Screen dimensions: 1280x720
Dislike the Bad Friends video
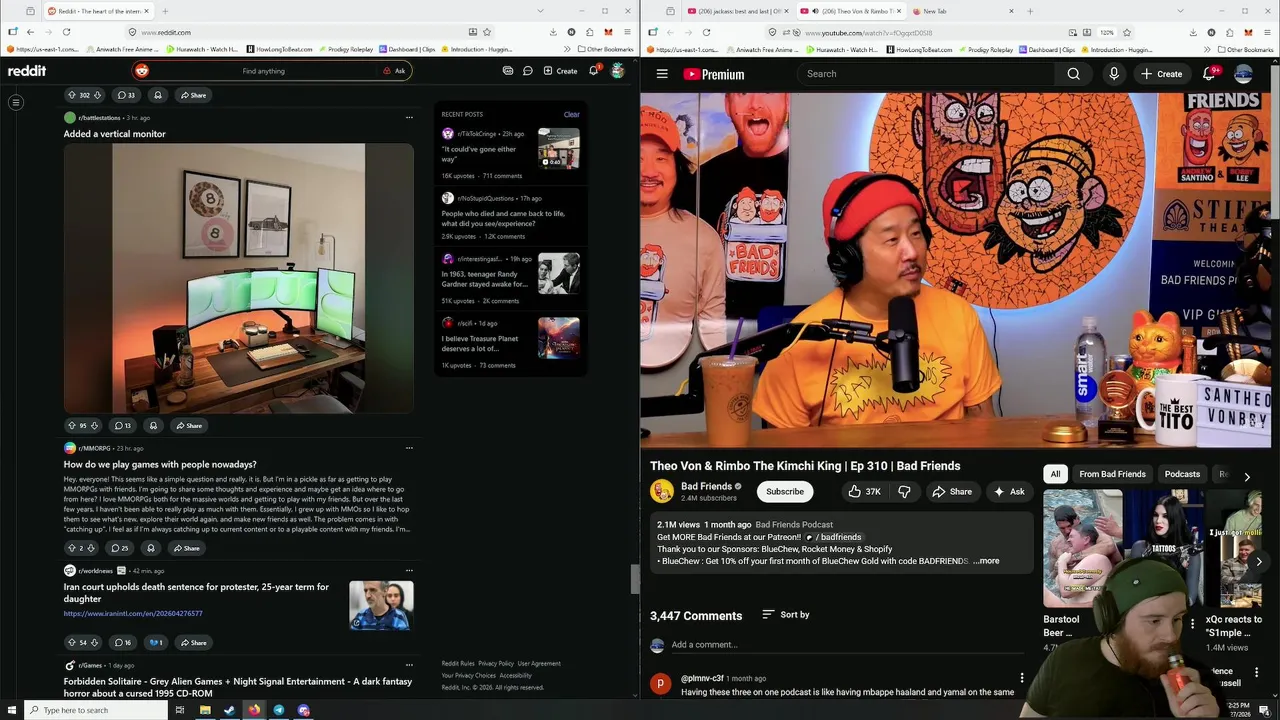904,491
